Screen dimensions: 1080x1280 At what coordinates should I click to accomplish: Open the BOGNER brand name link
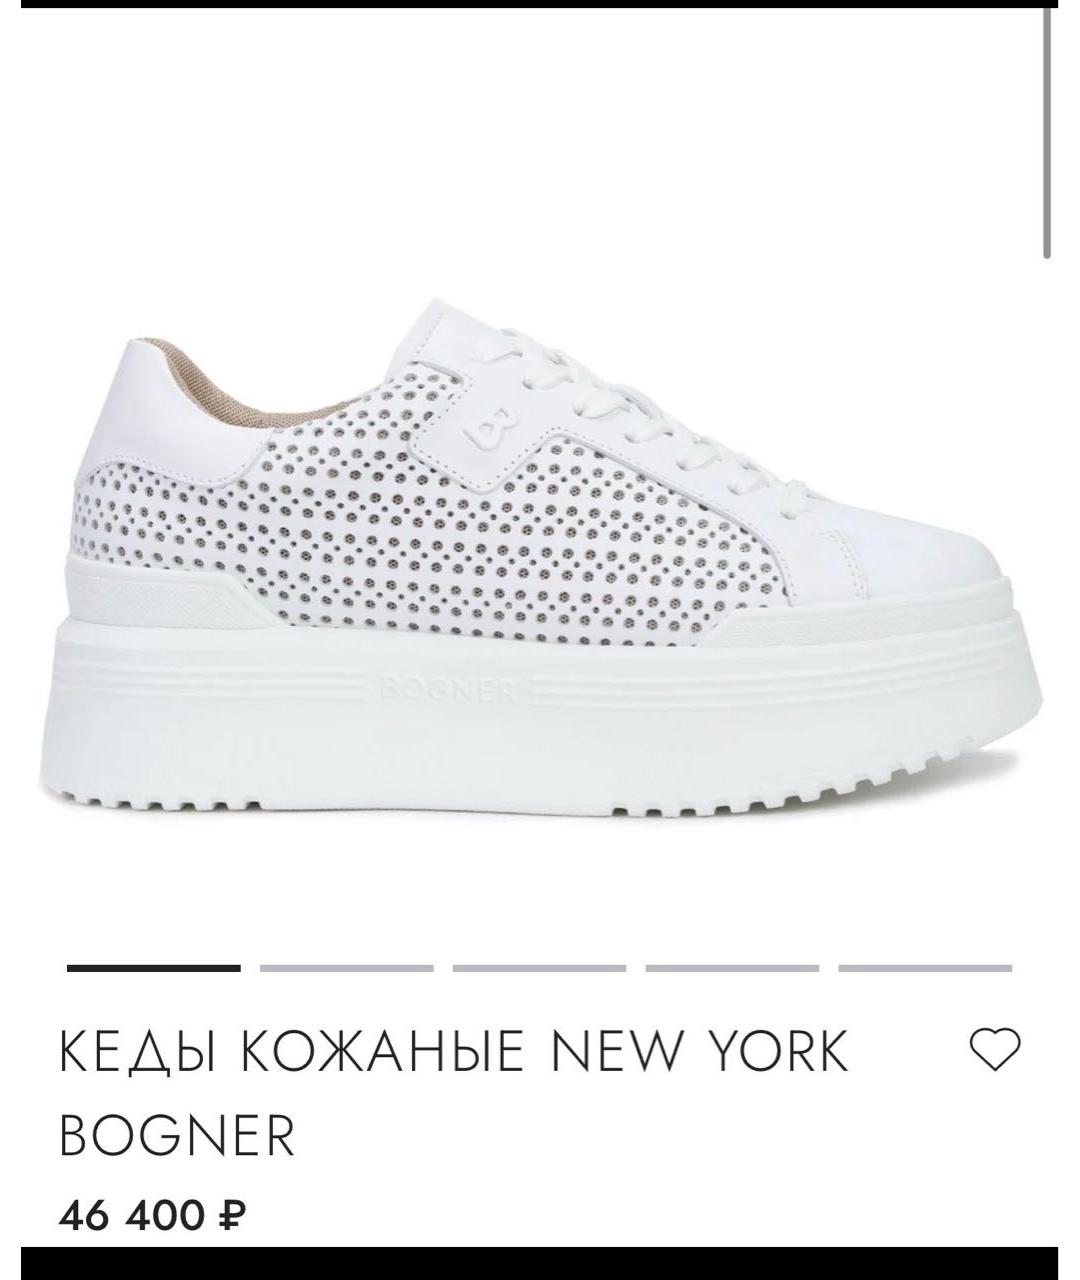(178, 1136)
